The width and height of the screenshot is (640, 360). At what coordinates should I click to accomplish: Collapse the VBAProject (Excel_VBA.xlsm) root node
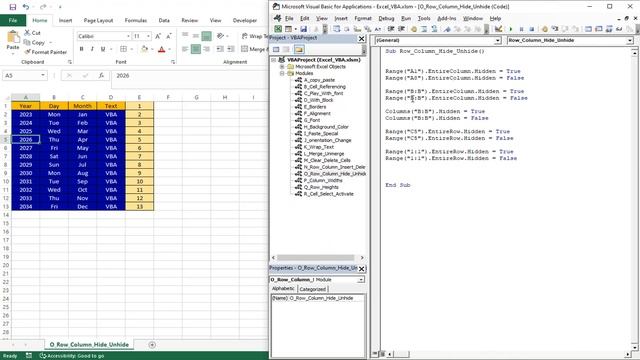point(273,60)
